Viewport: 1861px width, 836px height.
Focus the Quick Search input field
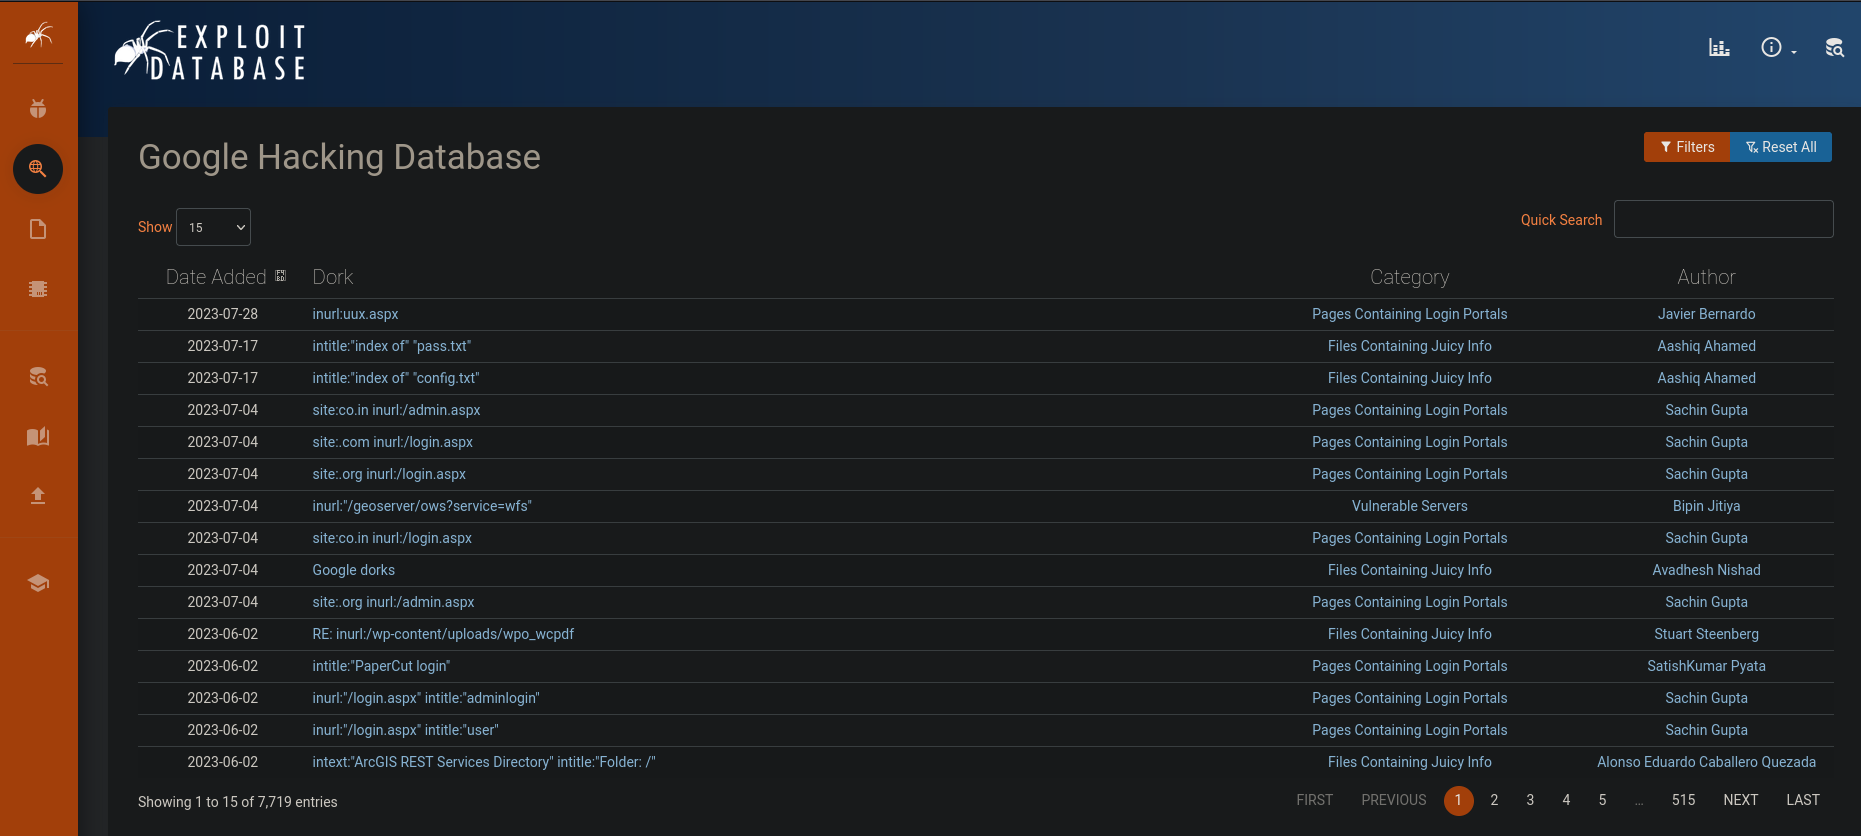1723,219
